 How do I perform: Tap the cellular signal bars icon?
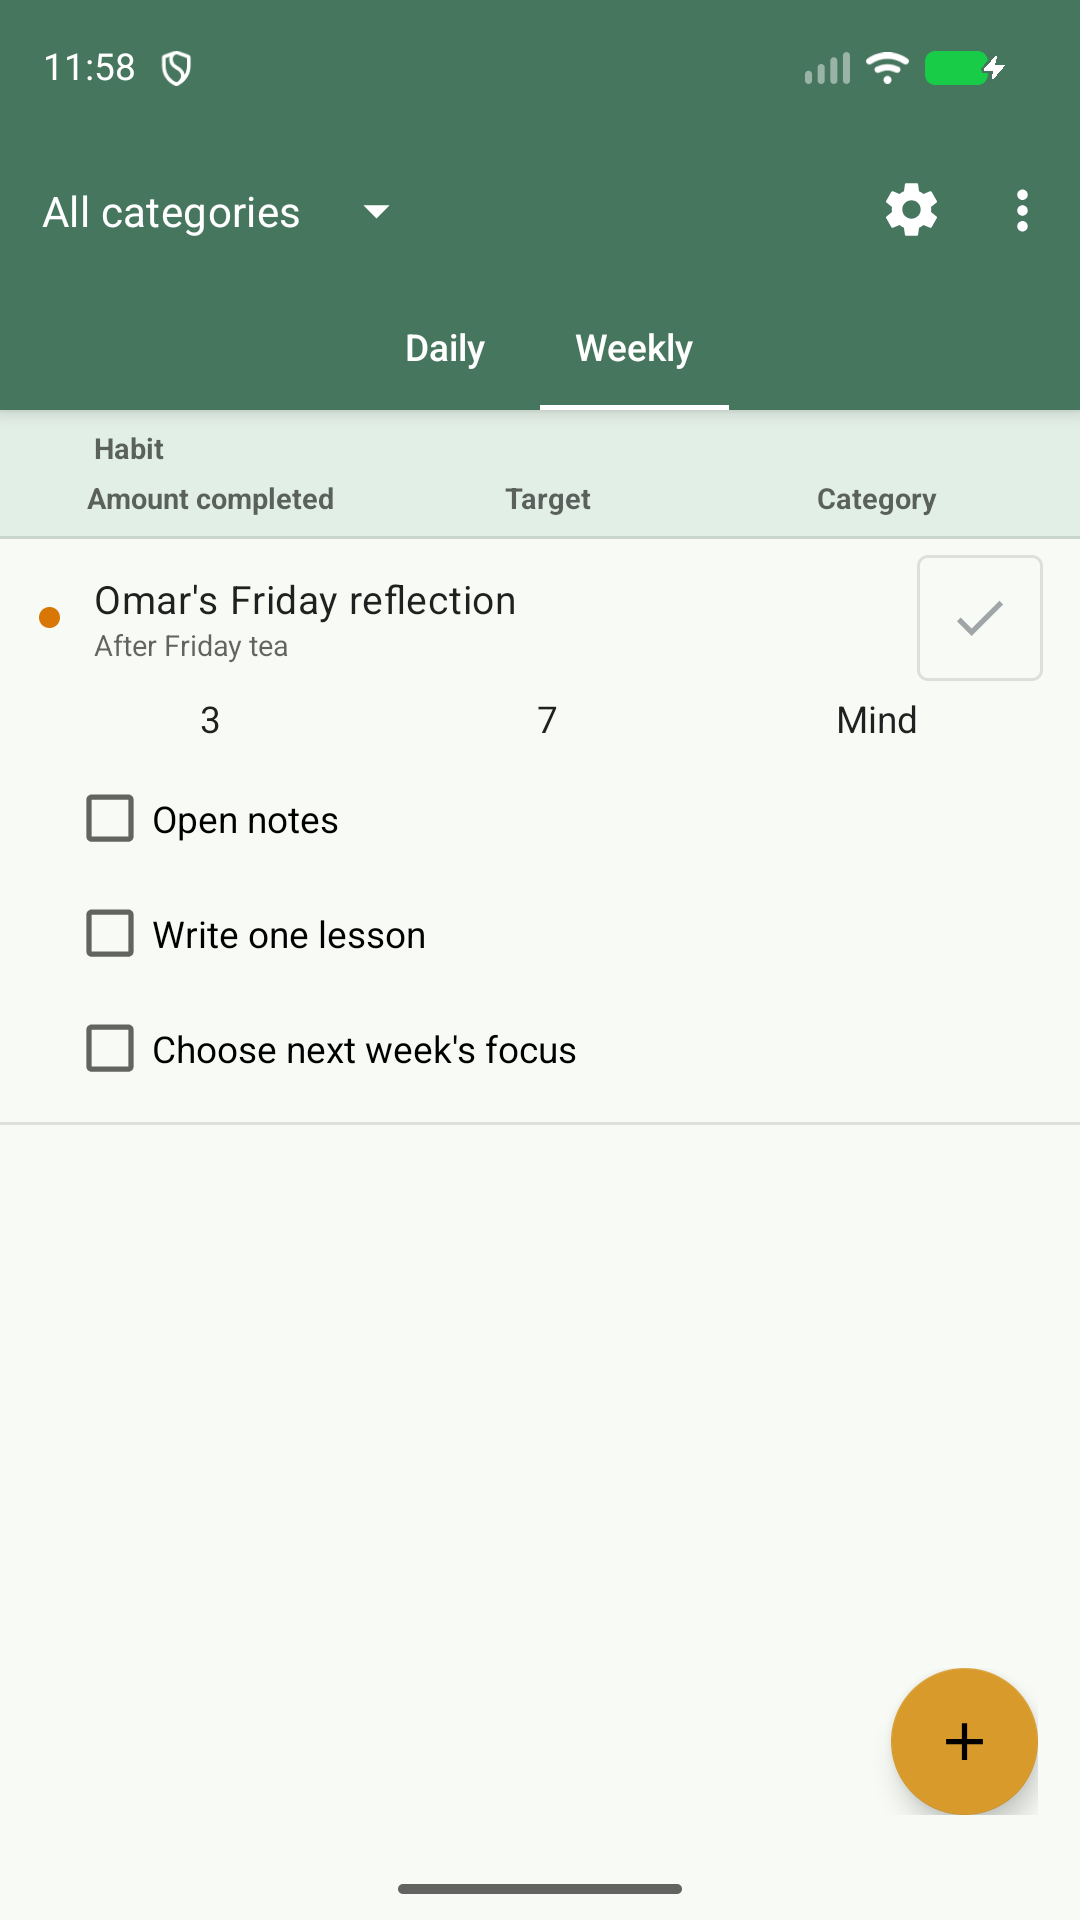tap(827, 68)
